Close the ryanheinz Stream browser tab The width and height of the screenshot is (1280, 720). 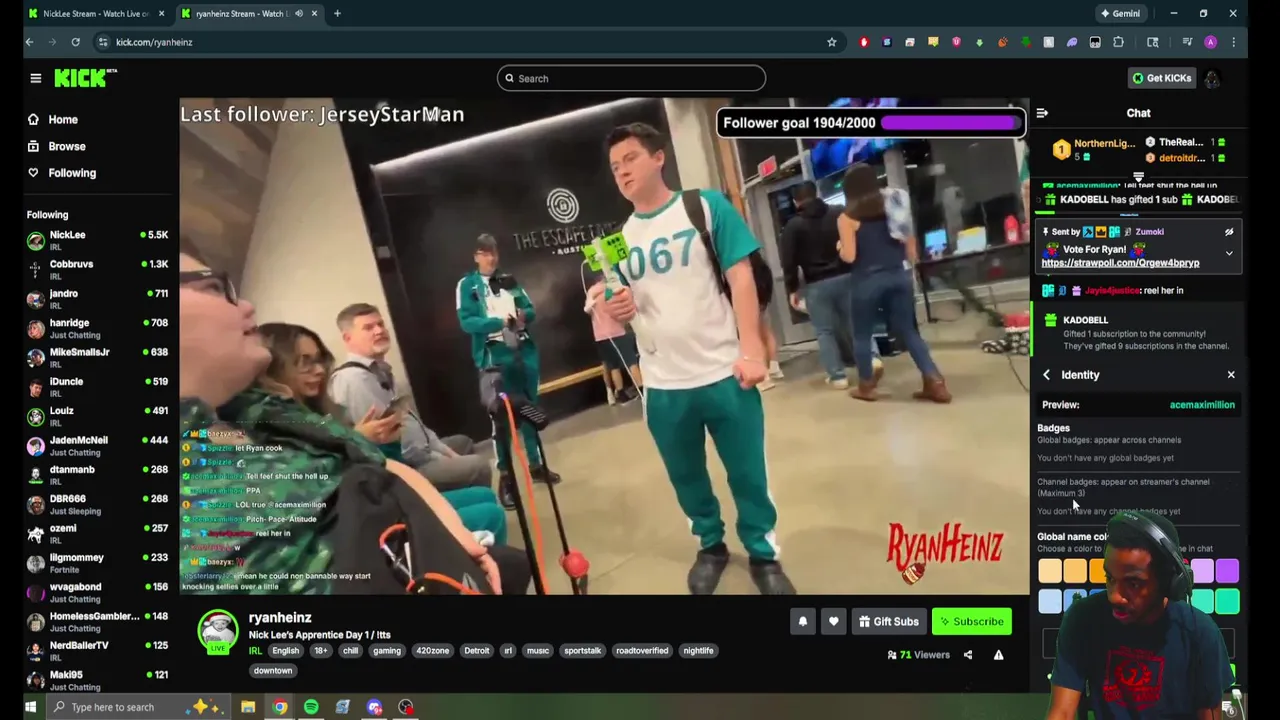[x=314, y=14]
